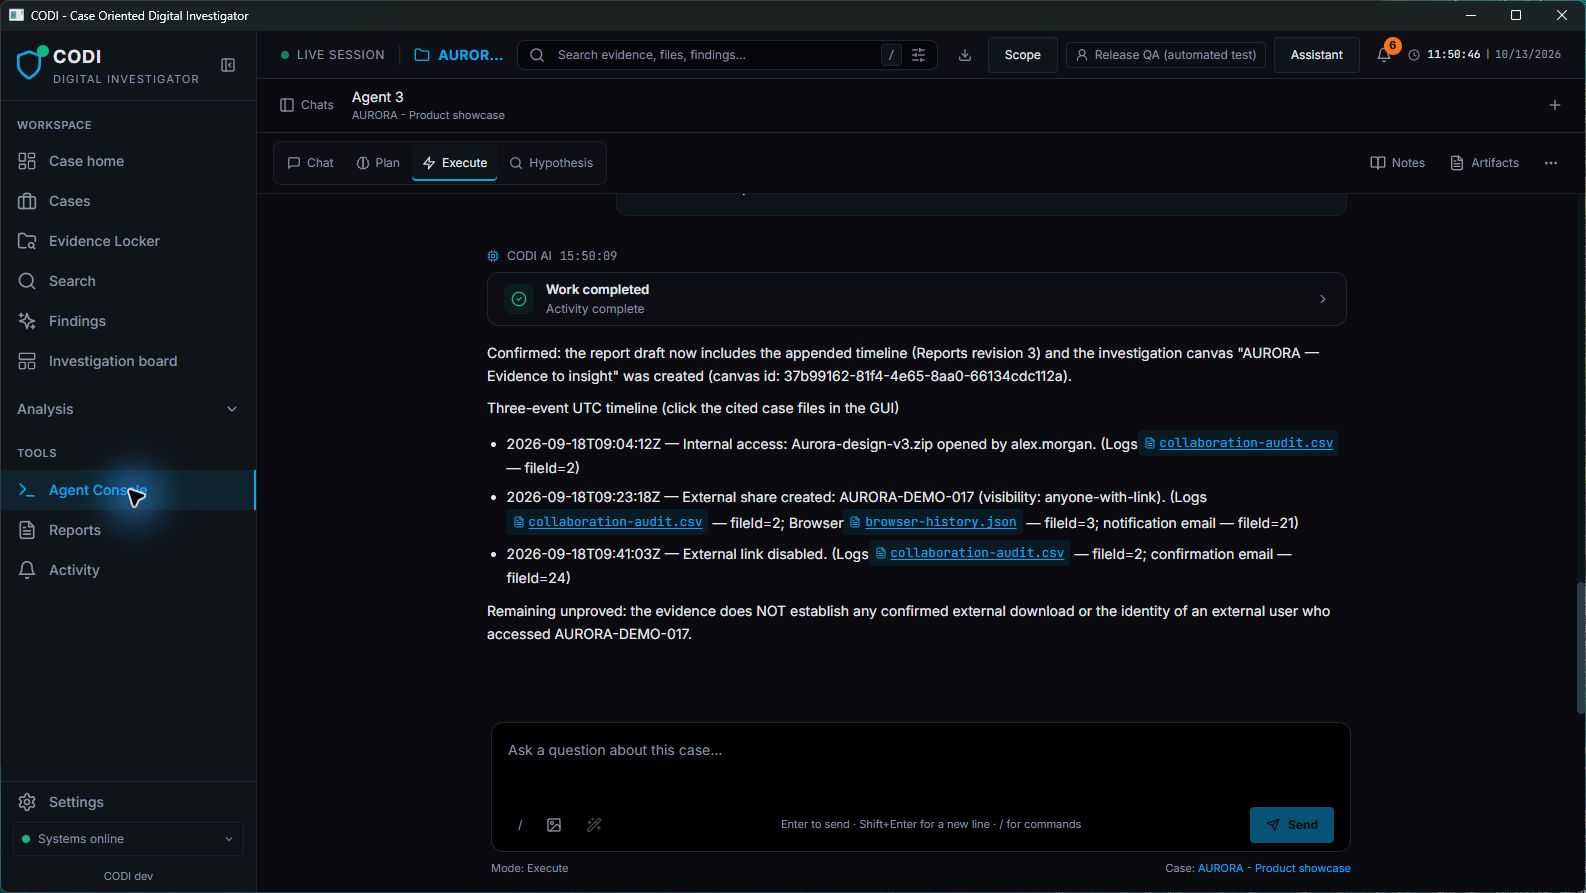The width and height of the screenshot is (1586, 893).
Task: Open Settings
Action: pyautogui.click(x=128, y=802)
